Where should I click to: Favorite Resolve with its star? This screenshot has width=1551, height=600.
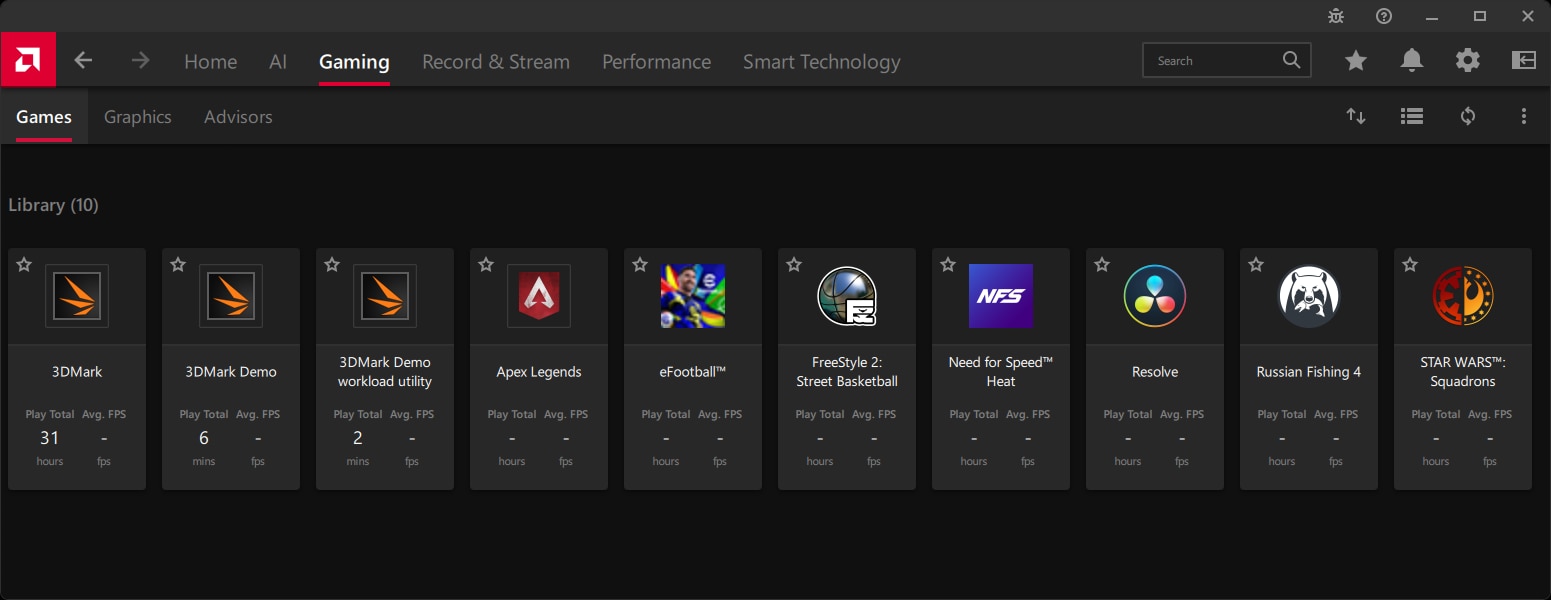click(1102, 265)
